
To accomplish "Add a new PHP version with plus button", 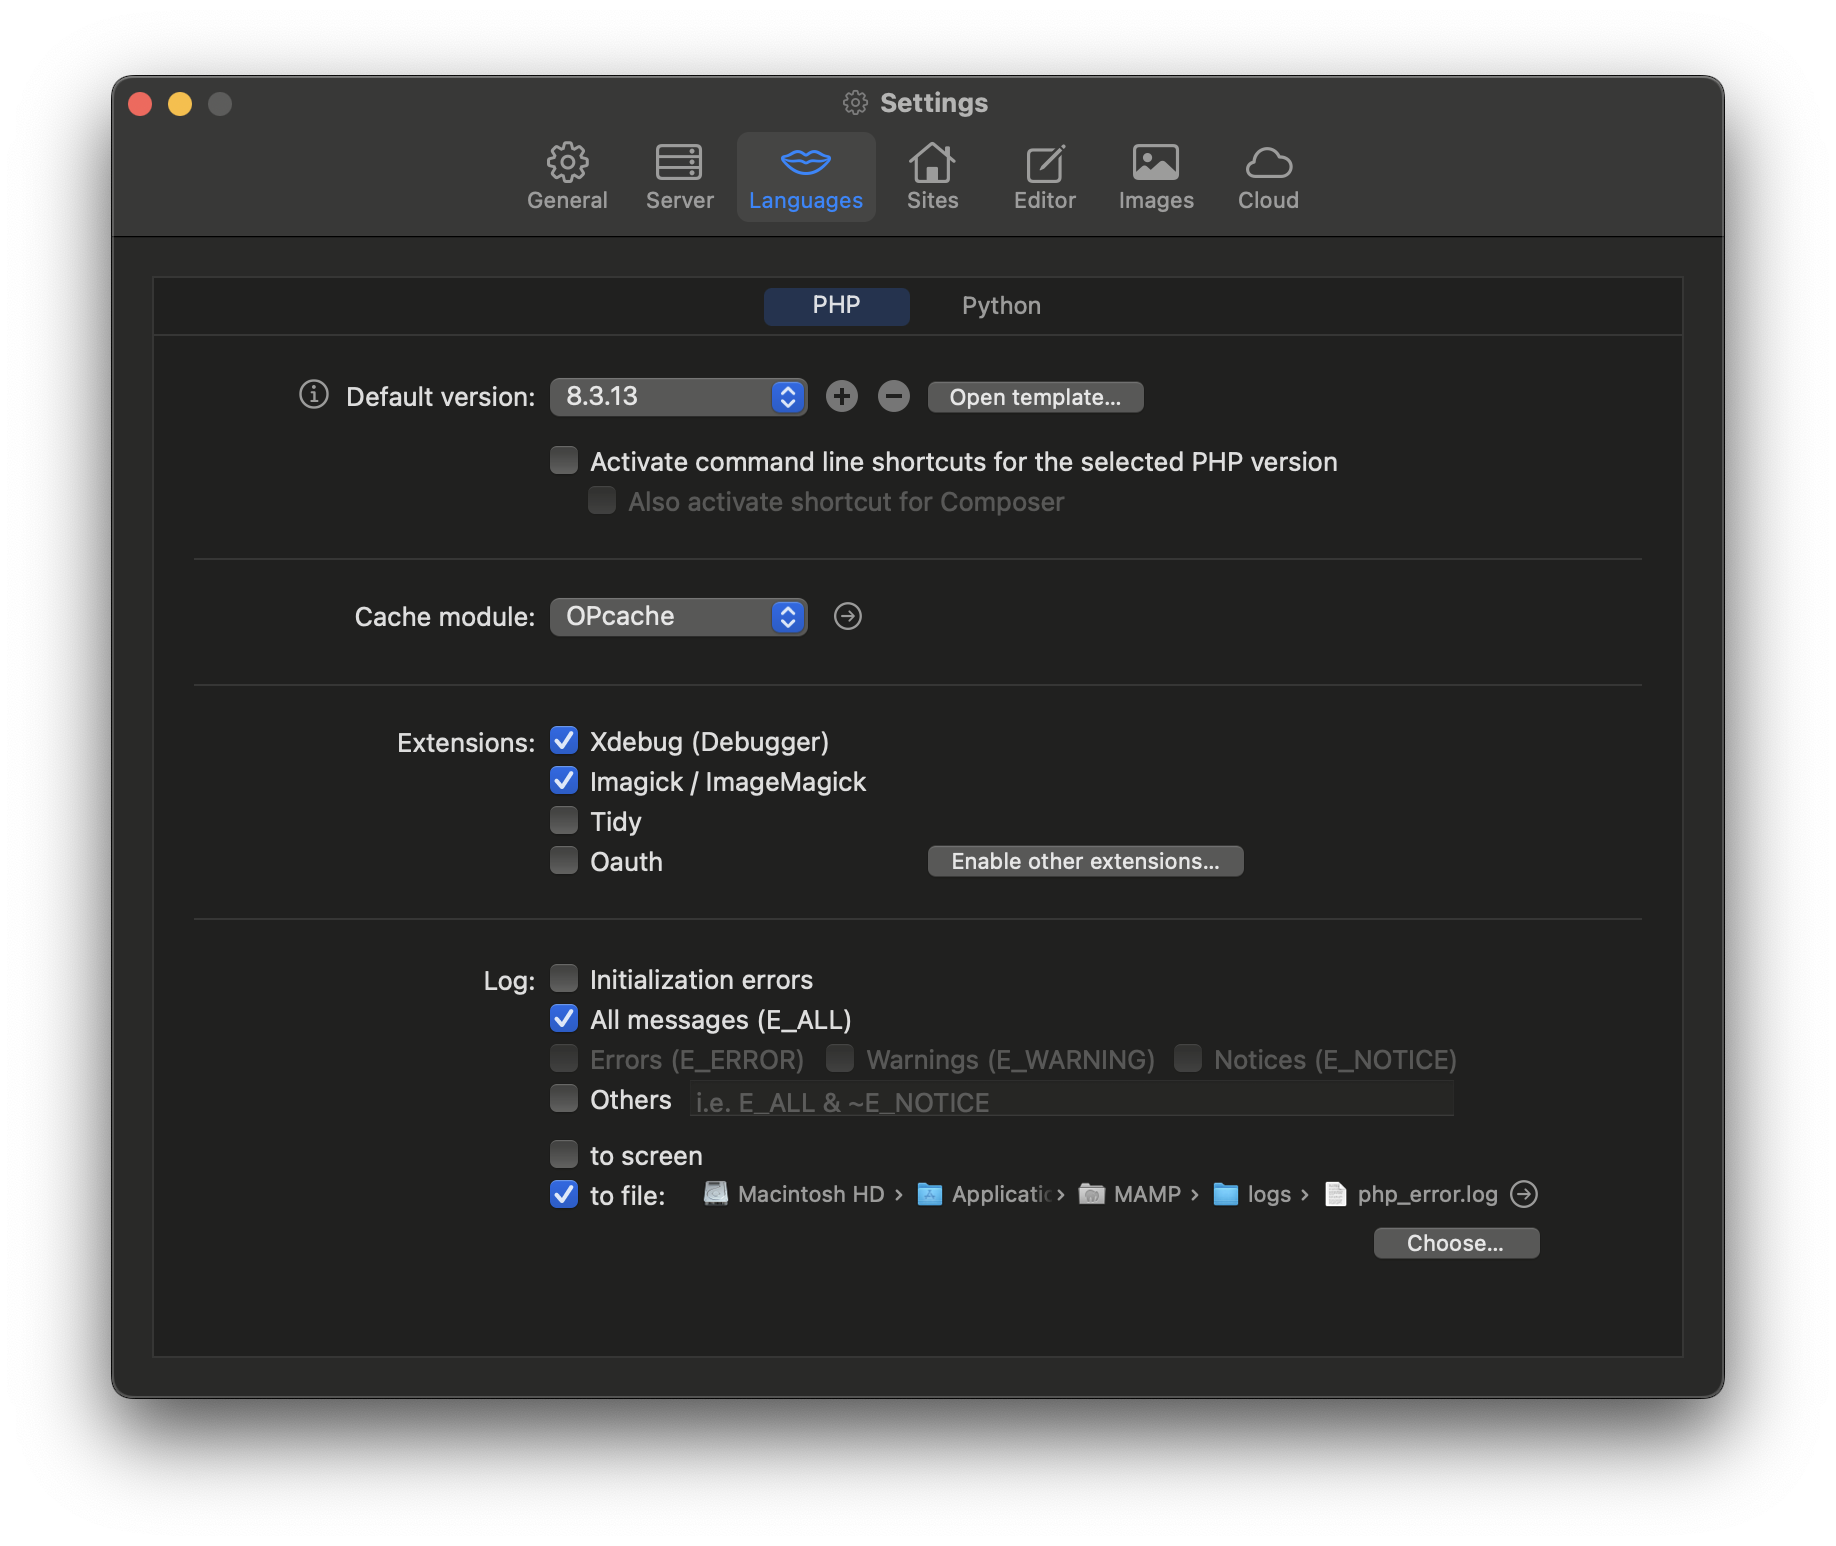I will point(841,396).
